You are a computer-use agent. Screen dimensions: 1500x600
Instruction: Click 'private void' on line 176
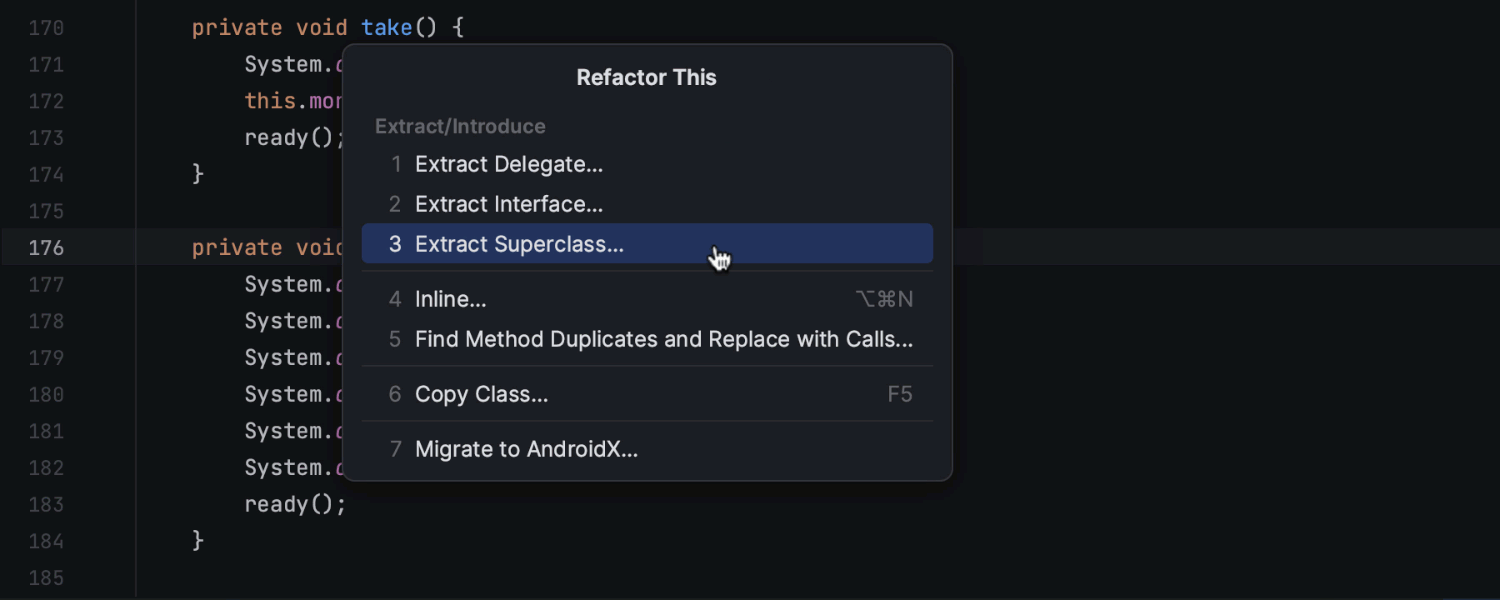click(x=265, y=248)
